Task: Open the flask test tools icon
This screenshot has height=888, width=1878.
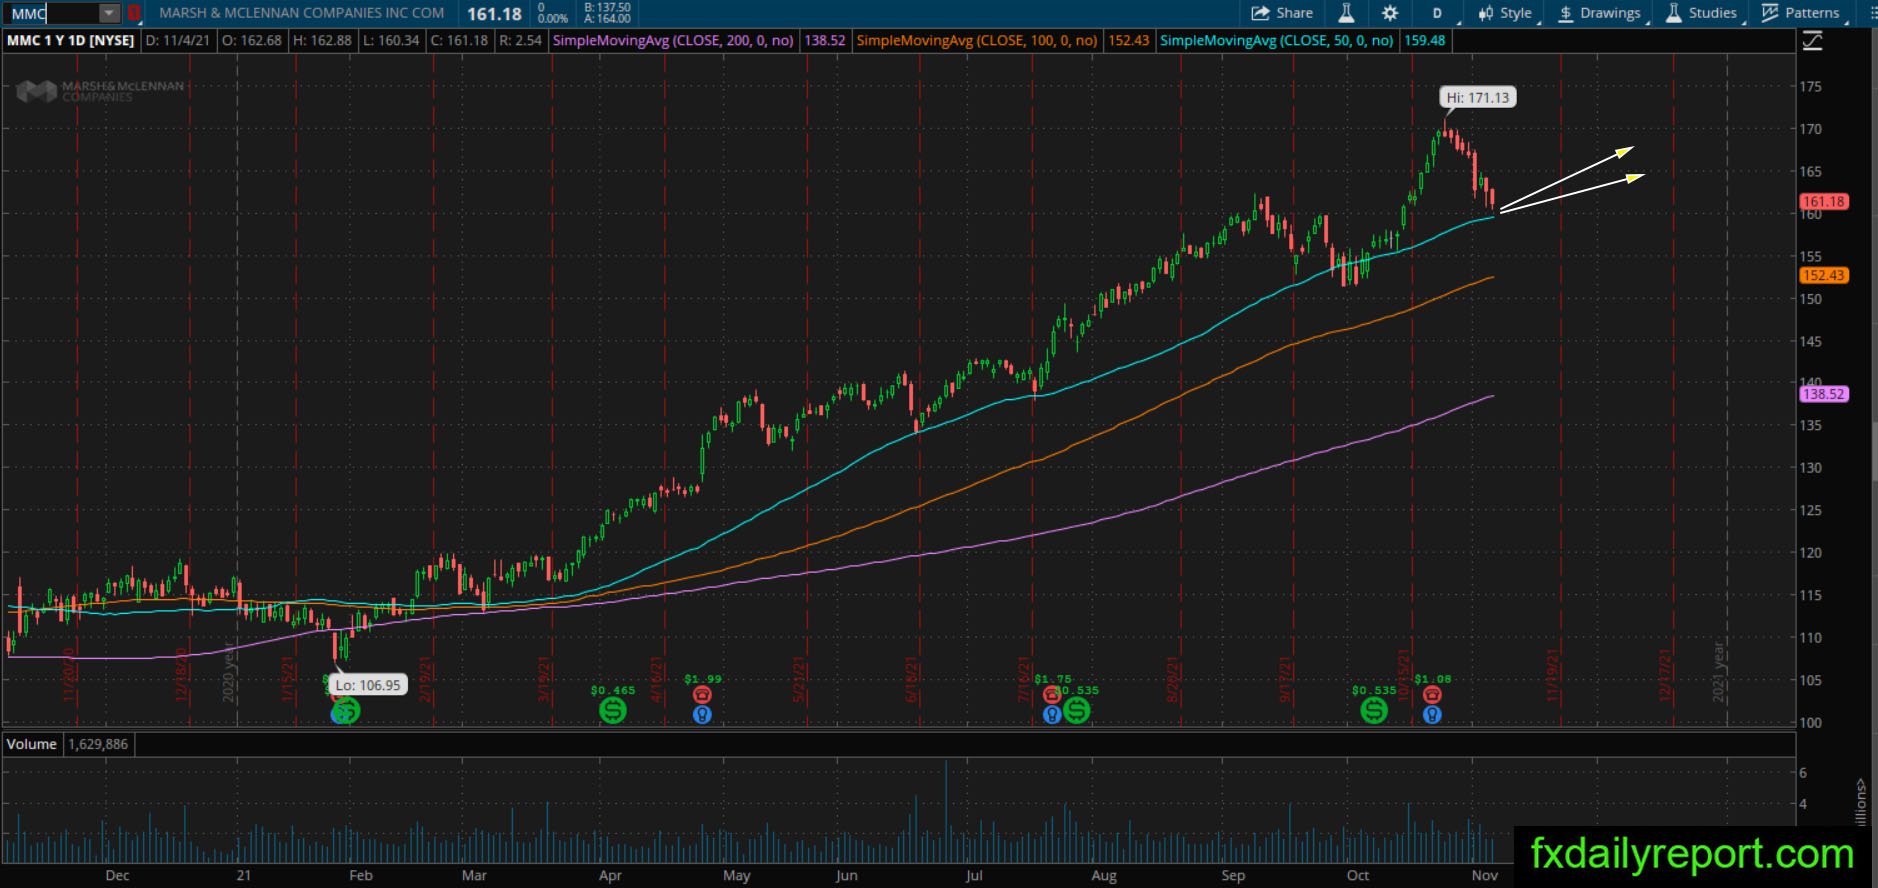Action: (x=1346, y=13)
